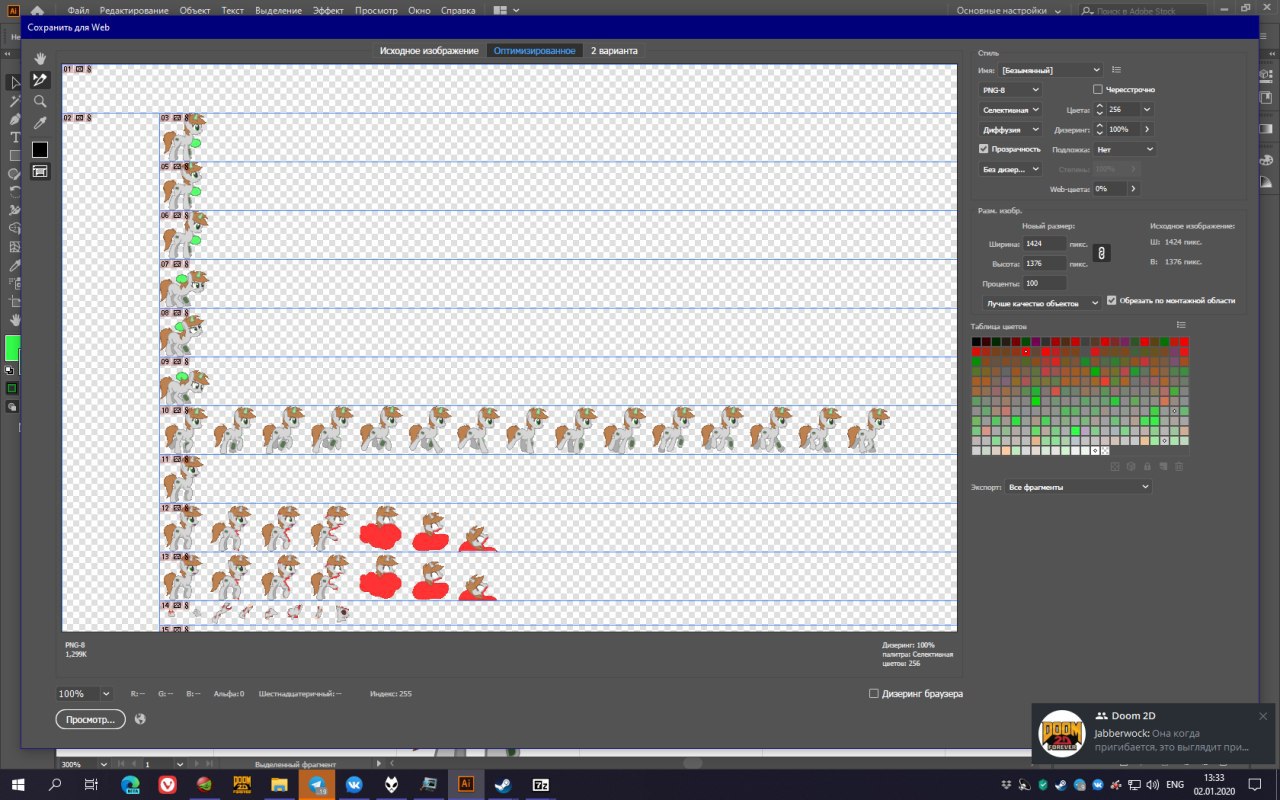Select the first black swatch in color table
The height and width of the screenshot is (800, 1280).
(x=976, y=342)
